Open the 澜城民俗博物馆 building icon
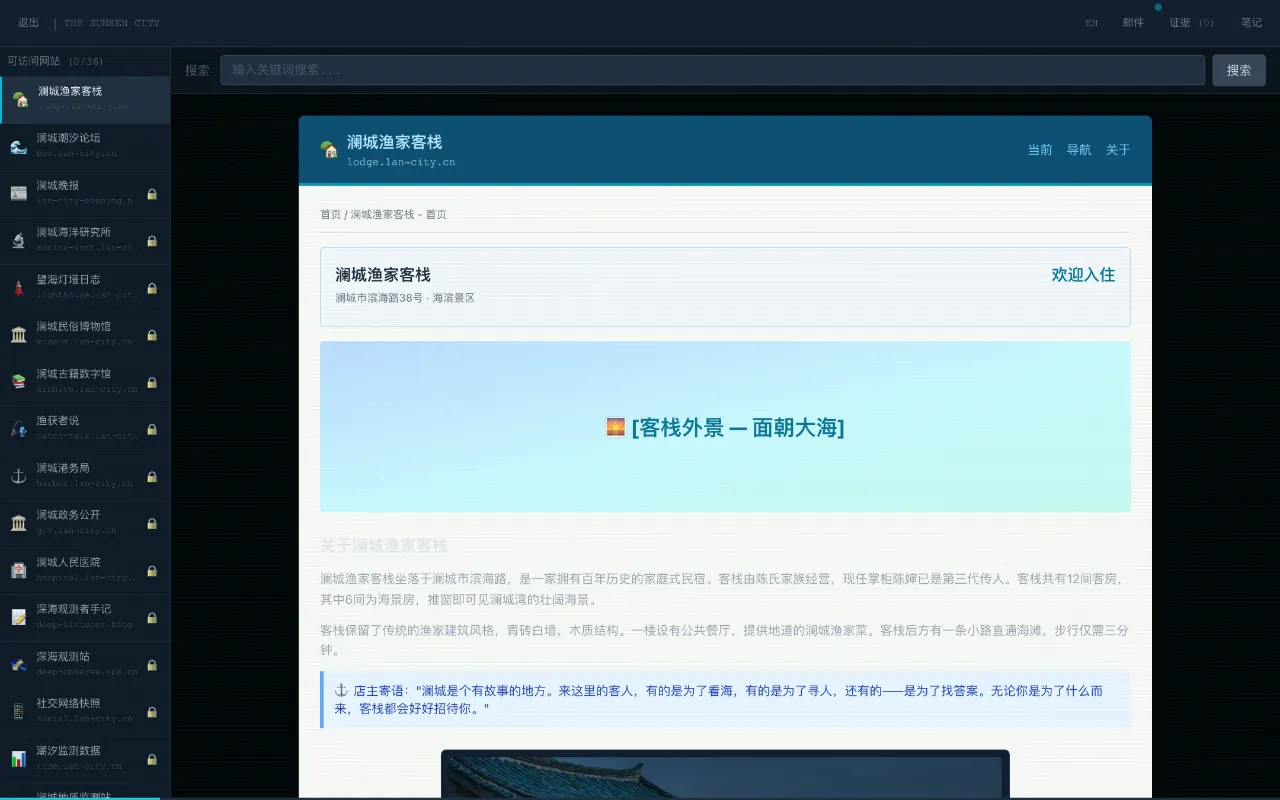Image resolution: width=1280 pixels, height=800 pixels. (x=18, y=334)
